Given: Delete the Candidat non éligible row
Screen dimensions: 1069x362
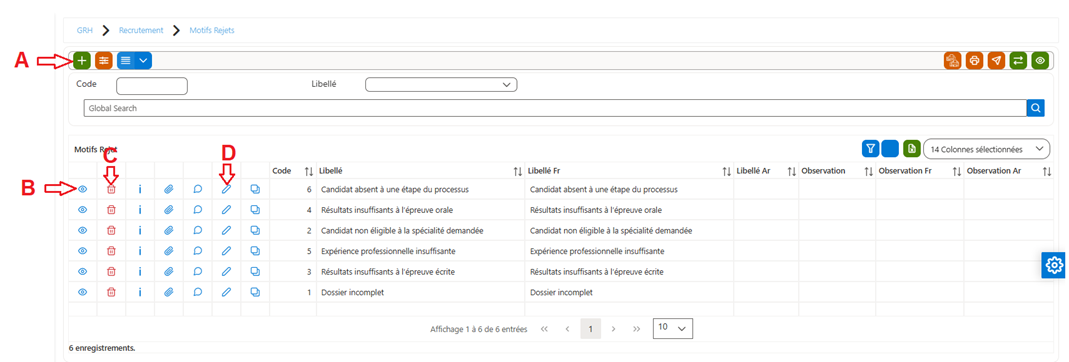Looking at the screenshot, I should coord(111,230).
